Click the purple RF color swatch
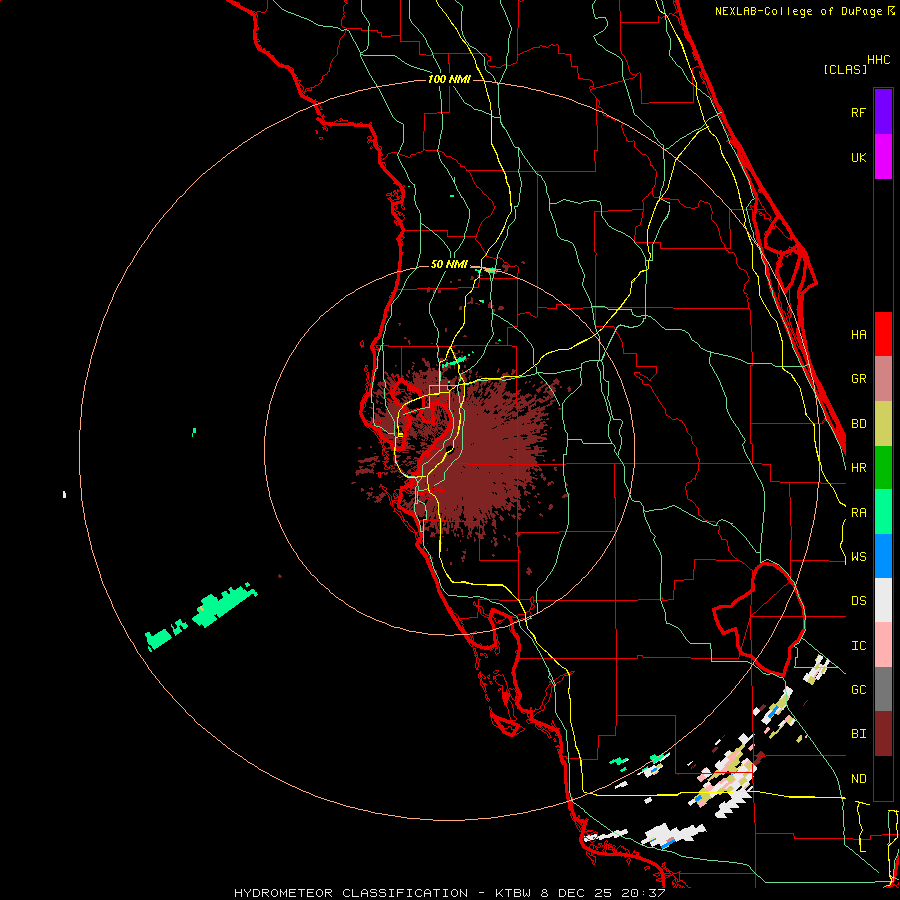The width and height of the screenshot is (900, 900). (883, 112)
